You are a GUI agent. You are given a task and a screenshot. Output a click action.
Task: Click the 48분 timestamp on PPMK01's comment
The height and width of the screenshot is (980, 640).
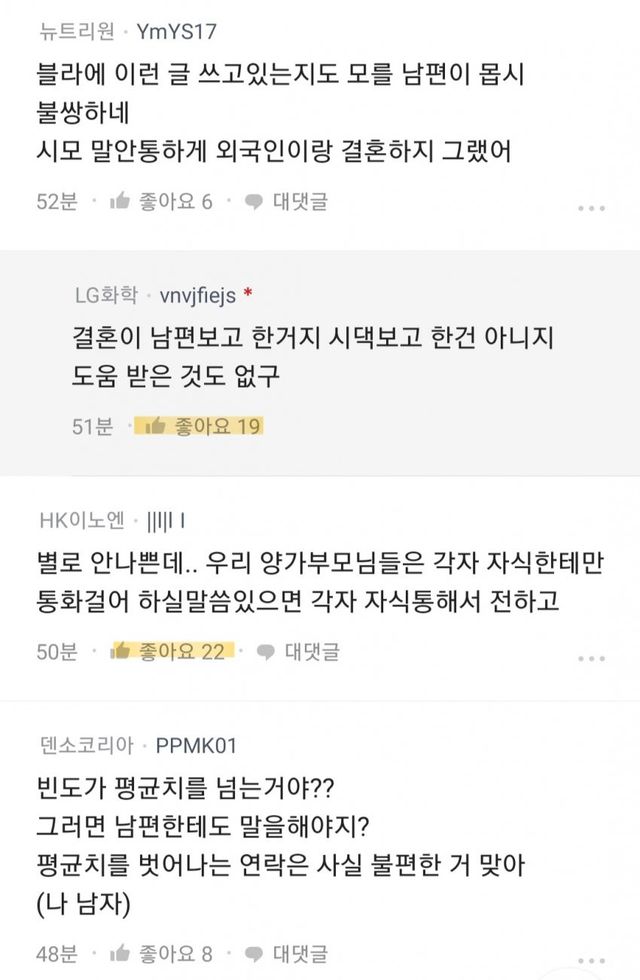coord(56,953)
